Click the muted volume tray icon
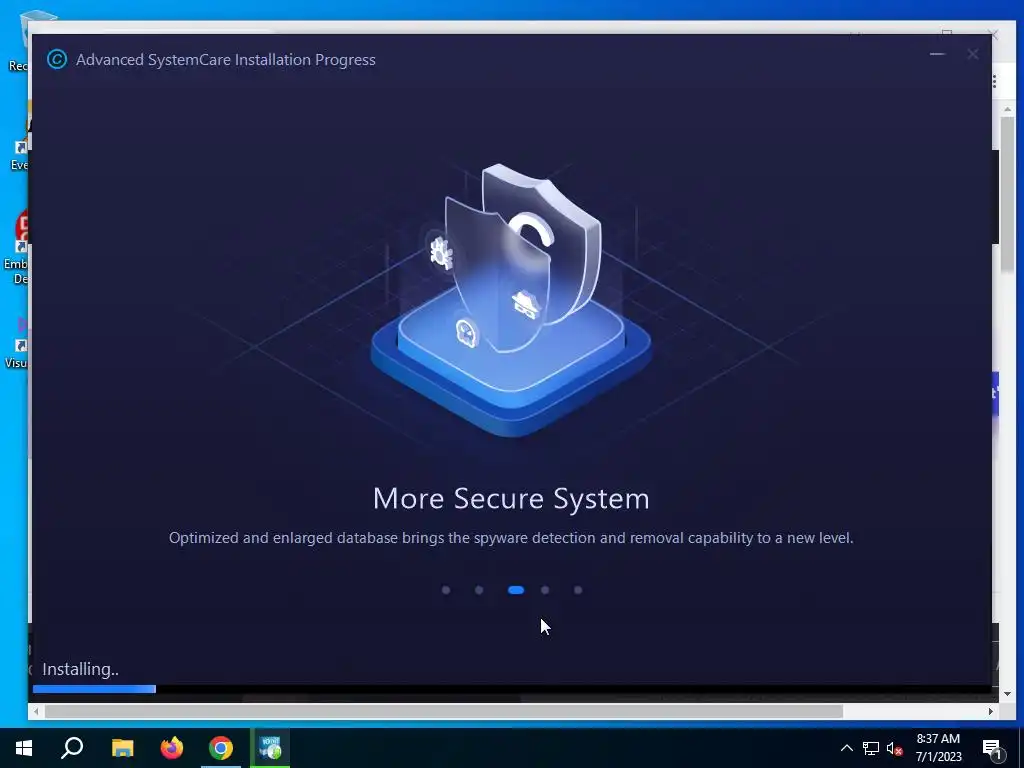 click(x=895, y=748)
